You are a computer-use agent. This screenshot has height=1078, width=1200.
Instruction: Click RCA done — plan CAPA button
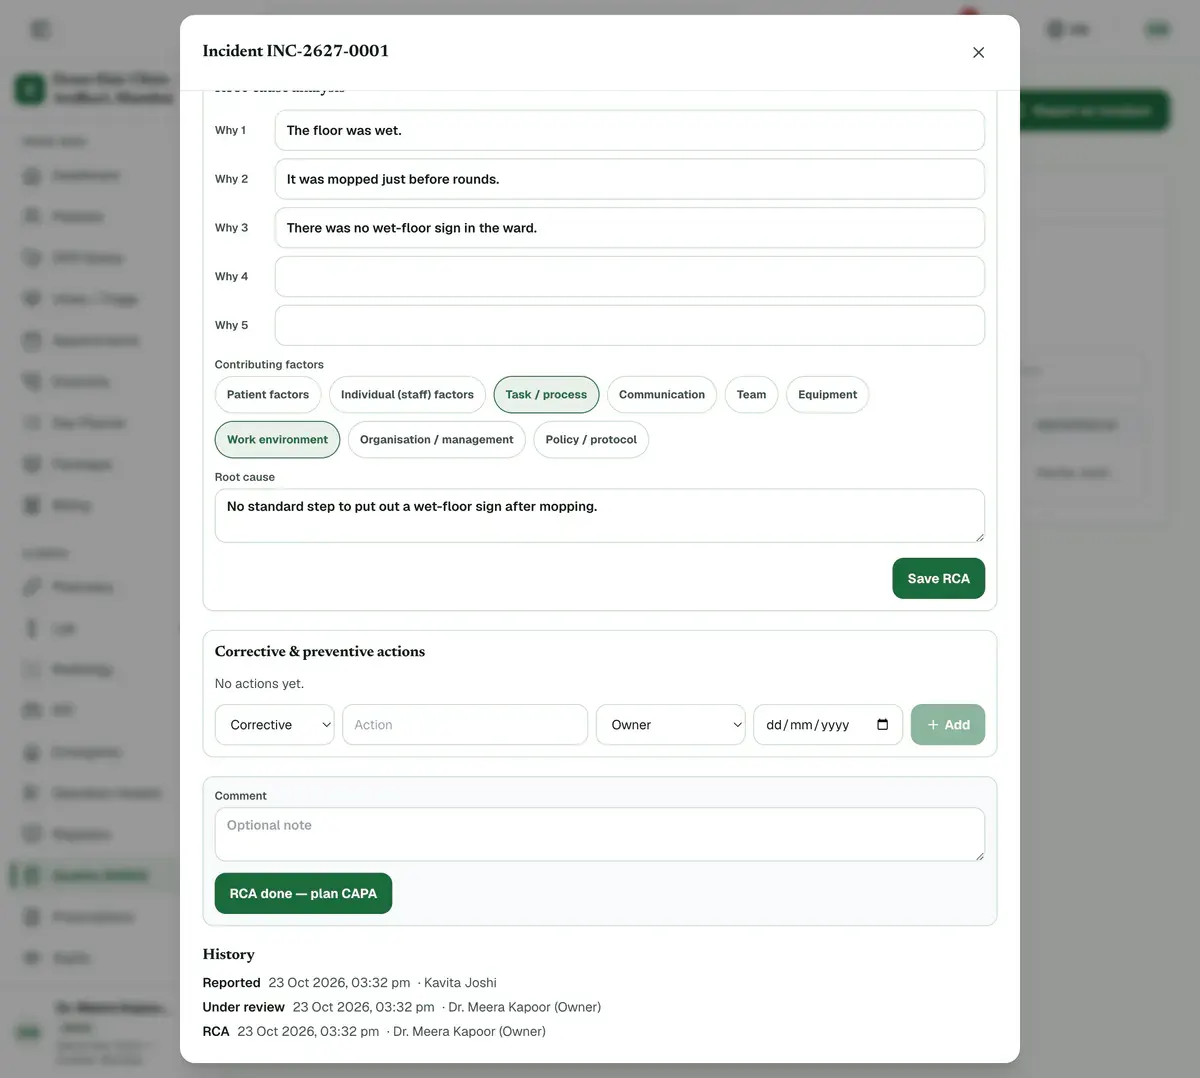pyautogui.click(x=303, y=893)
